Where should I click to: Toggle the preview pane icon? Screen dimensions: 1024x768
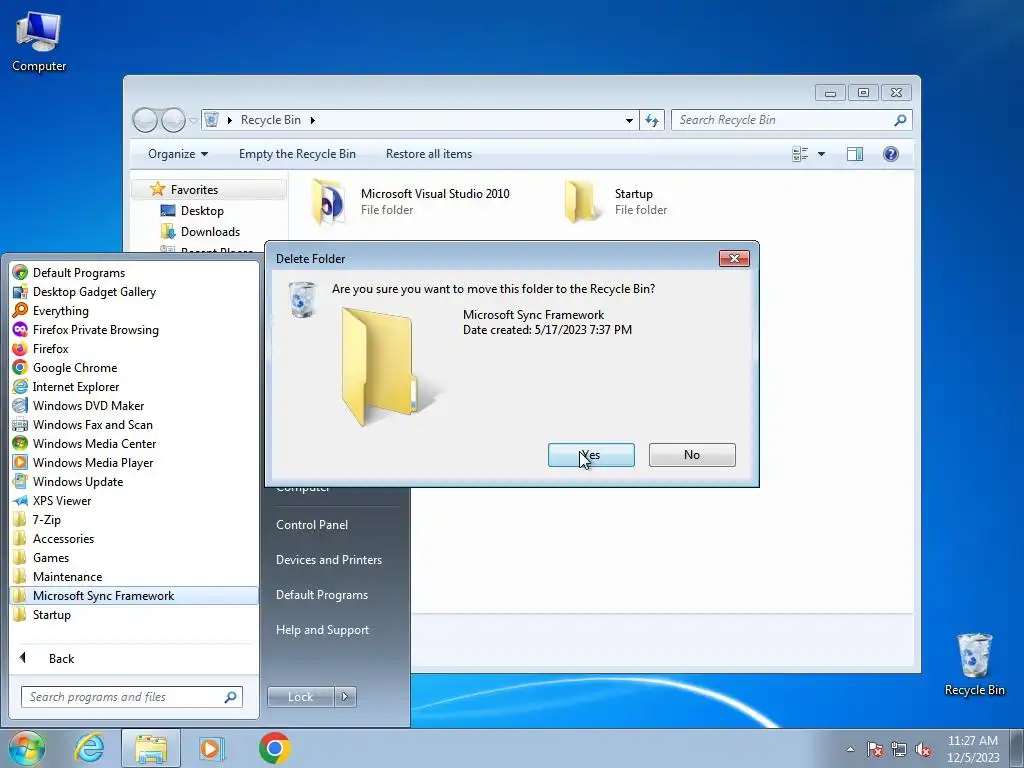click(x=855, y=154)
